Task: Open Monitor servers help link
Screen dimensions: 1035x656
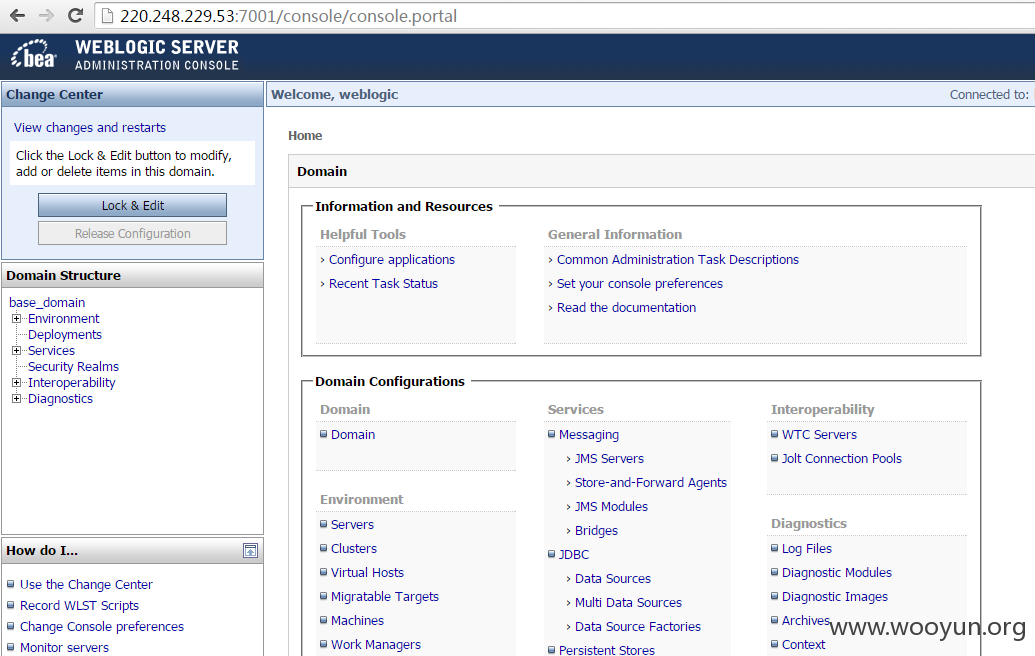Action: pos(64,647)
